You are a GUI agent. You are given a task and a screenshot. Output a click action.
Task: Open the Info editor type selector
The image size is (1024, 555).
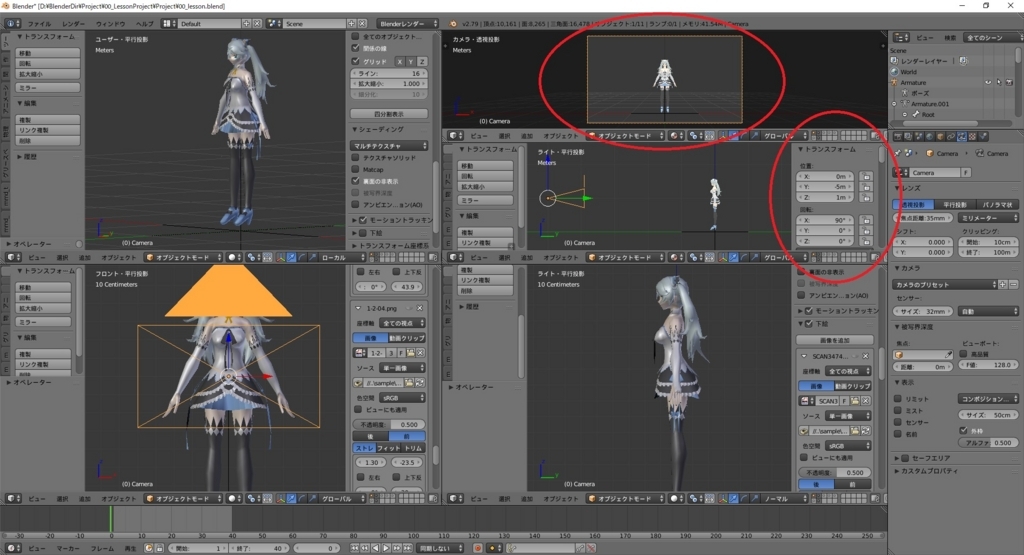click(13, 24)
